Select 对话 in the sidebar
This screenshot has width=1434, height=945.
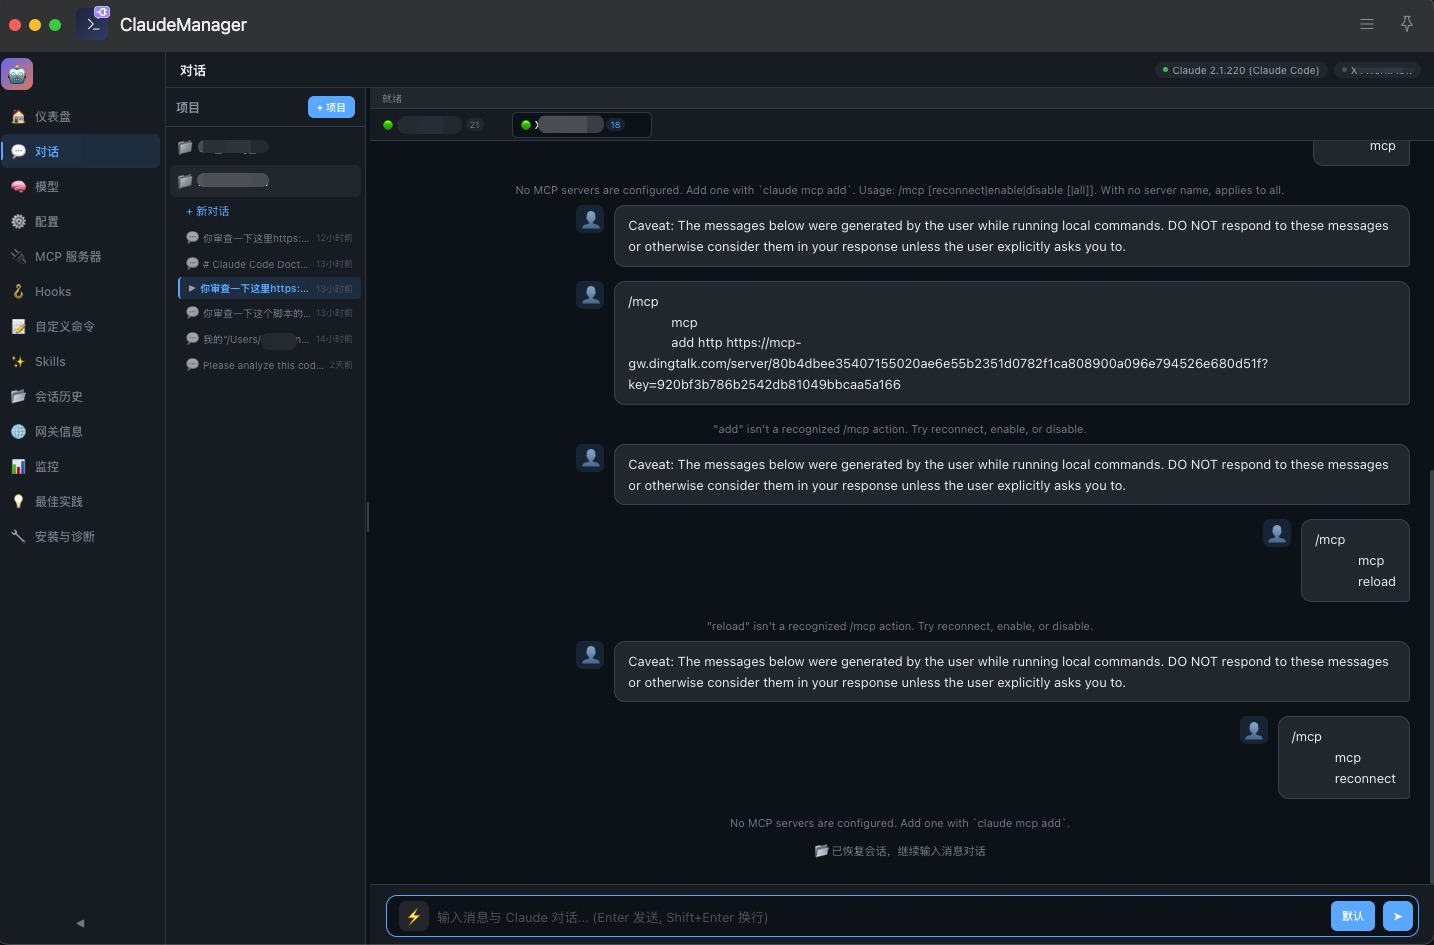coord(80,151)
